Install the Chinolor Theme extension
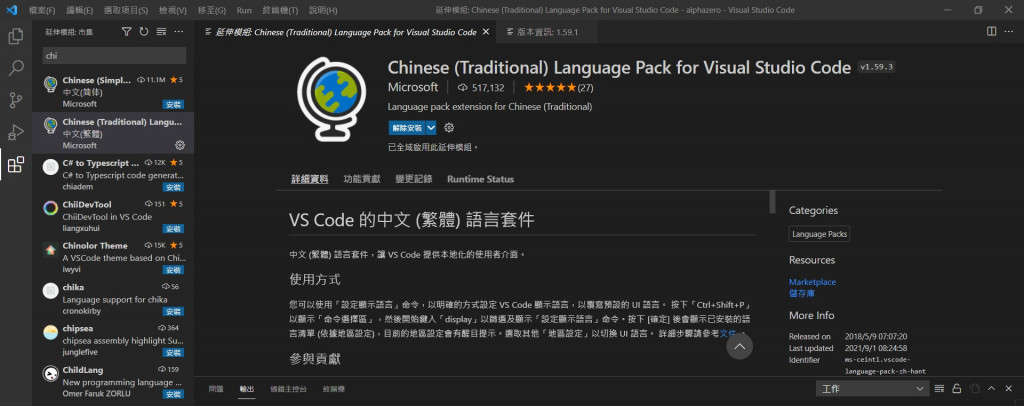Screen dimensions: 1024x406 coord(173,270)
